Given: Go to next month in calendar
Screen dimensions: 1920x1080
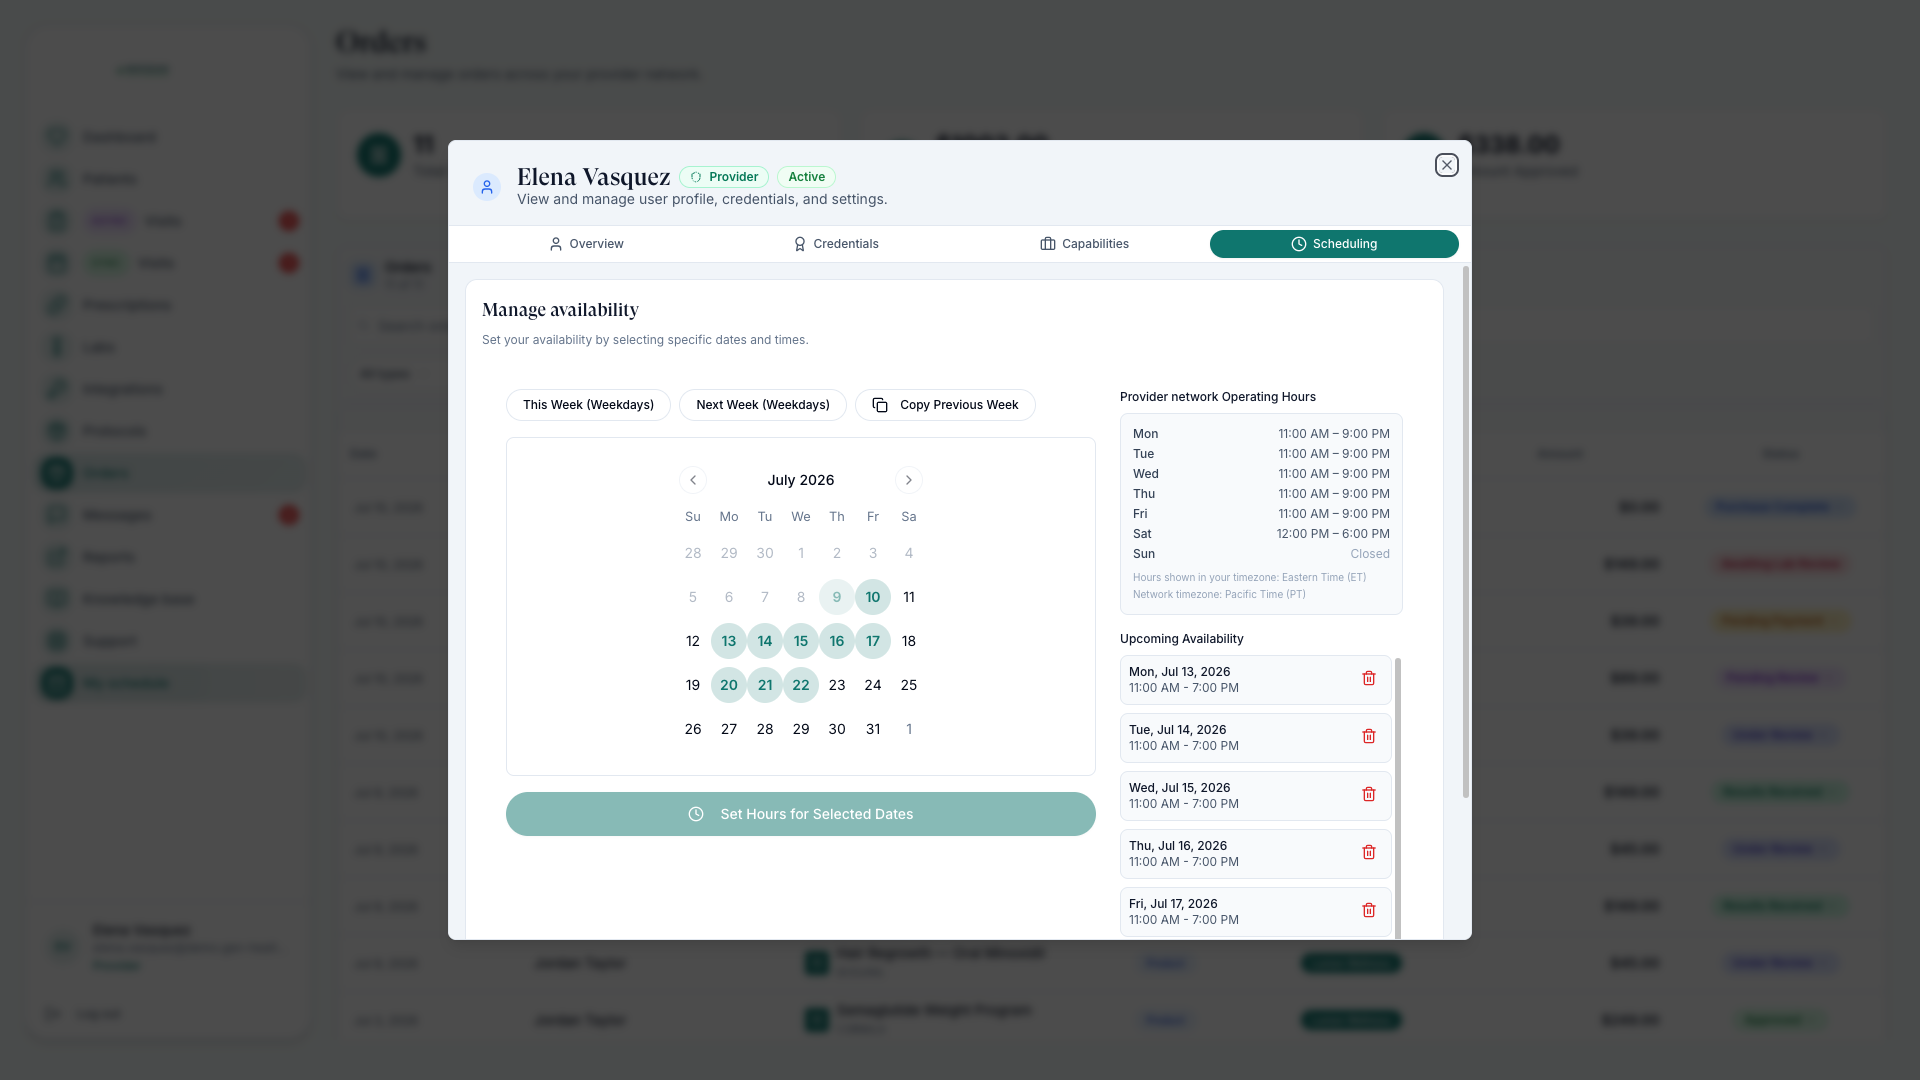Looking at the screenshot, I should (x=909, y=480).
